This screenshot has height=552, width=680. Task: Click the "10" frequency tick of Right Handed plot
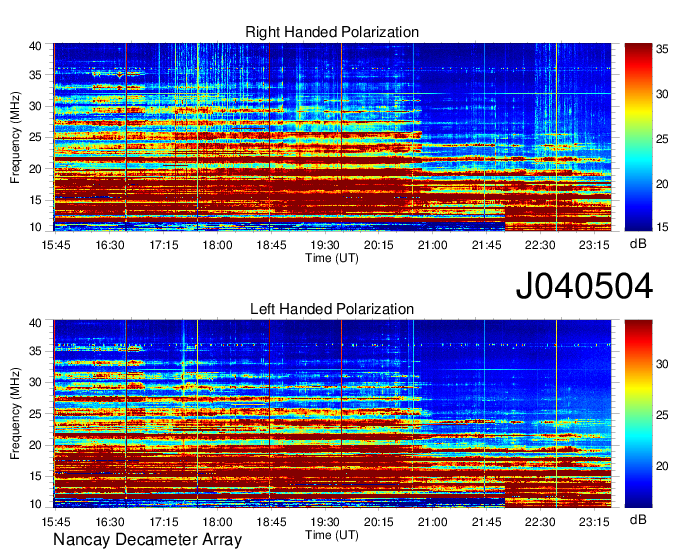tap(35, 227)
